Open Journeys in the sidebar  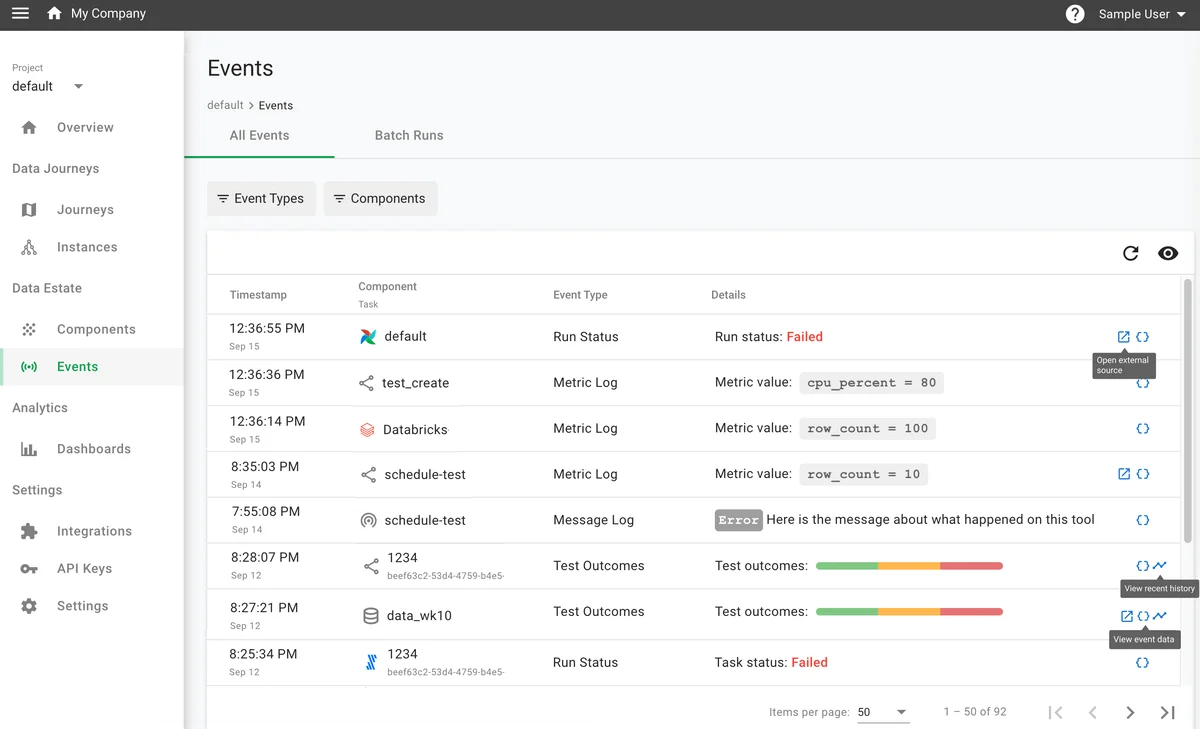85,210
